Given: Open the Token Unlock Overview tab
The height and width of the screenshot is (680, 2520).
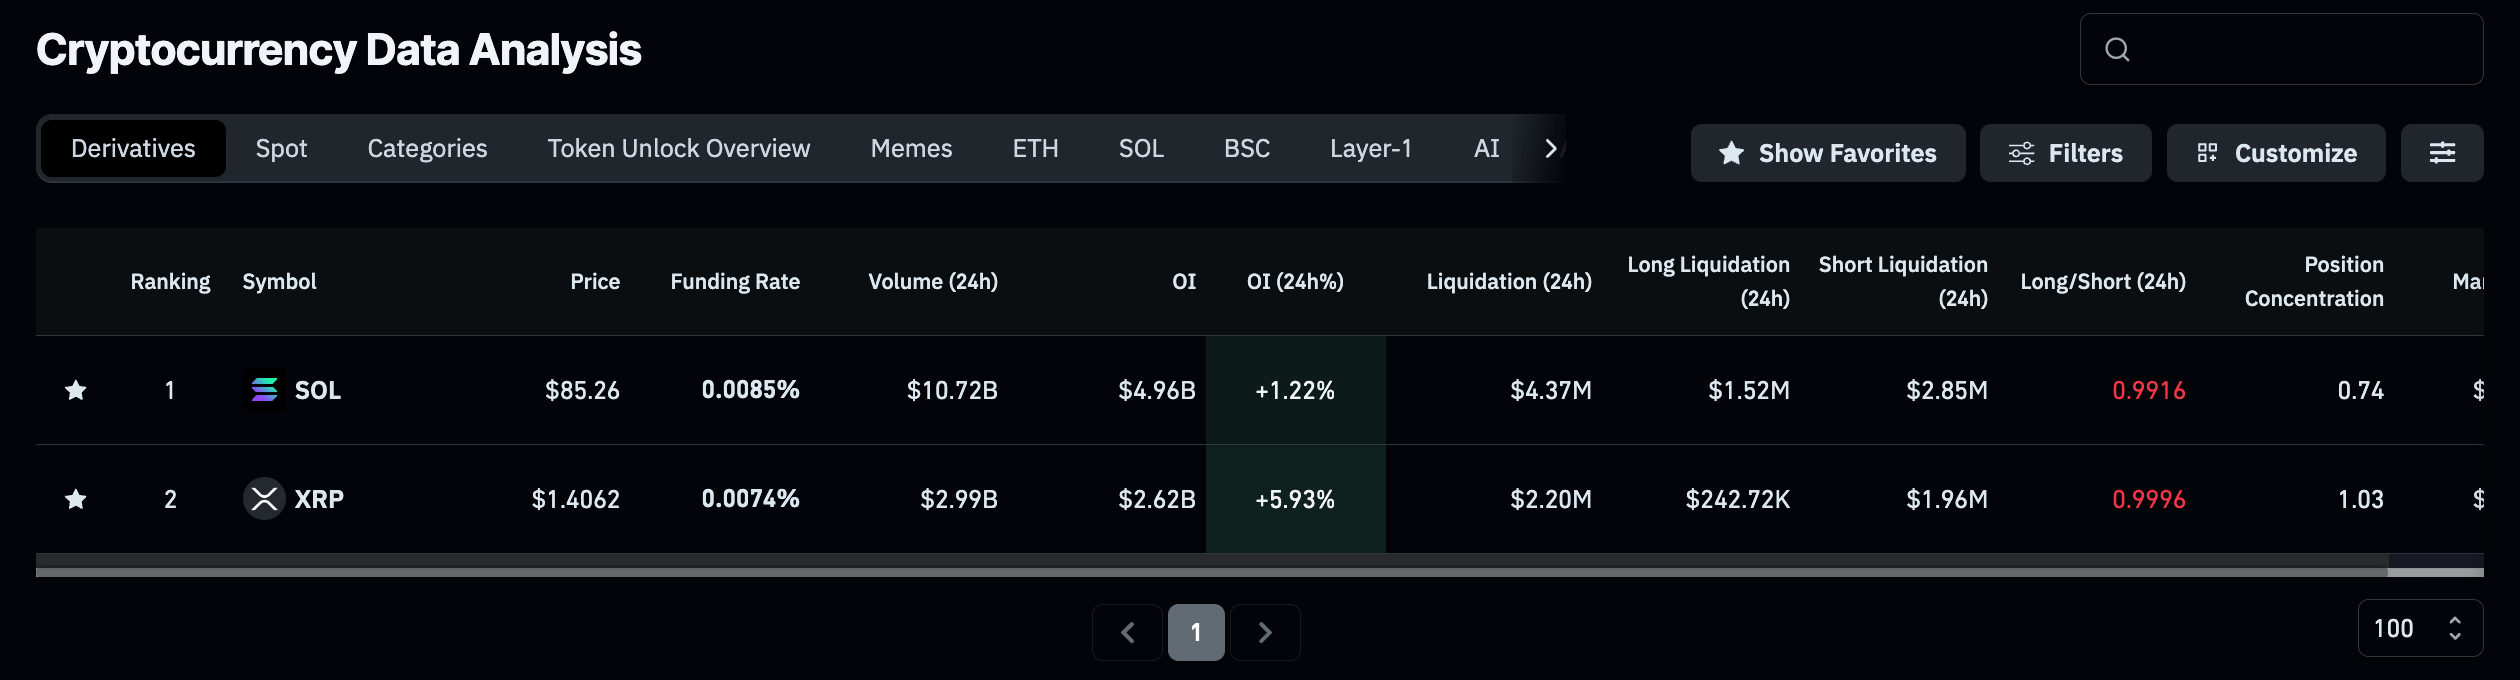Looking at the screenshot, I should pyautogui.click(x=678, y=149).
